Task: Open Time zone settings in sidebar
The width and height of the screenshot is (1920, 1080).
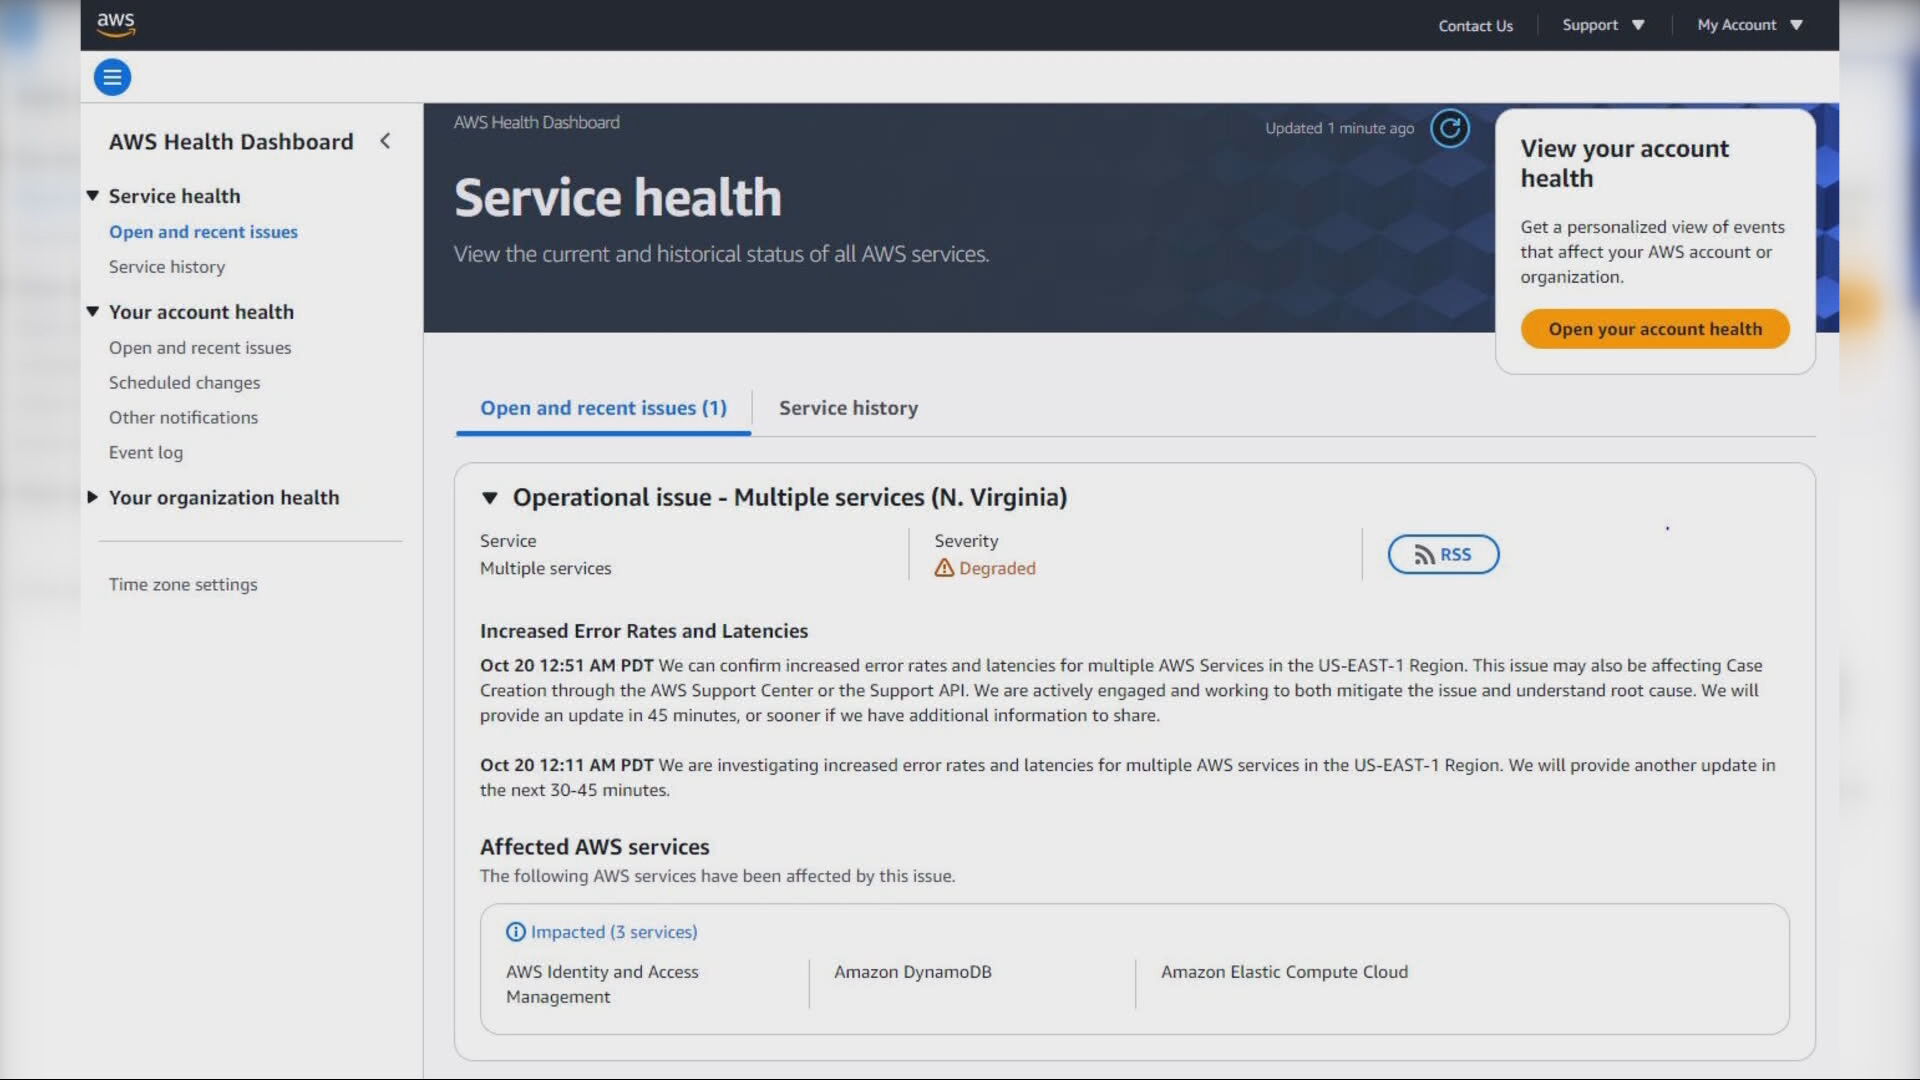Action: 183,584
